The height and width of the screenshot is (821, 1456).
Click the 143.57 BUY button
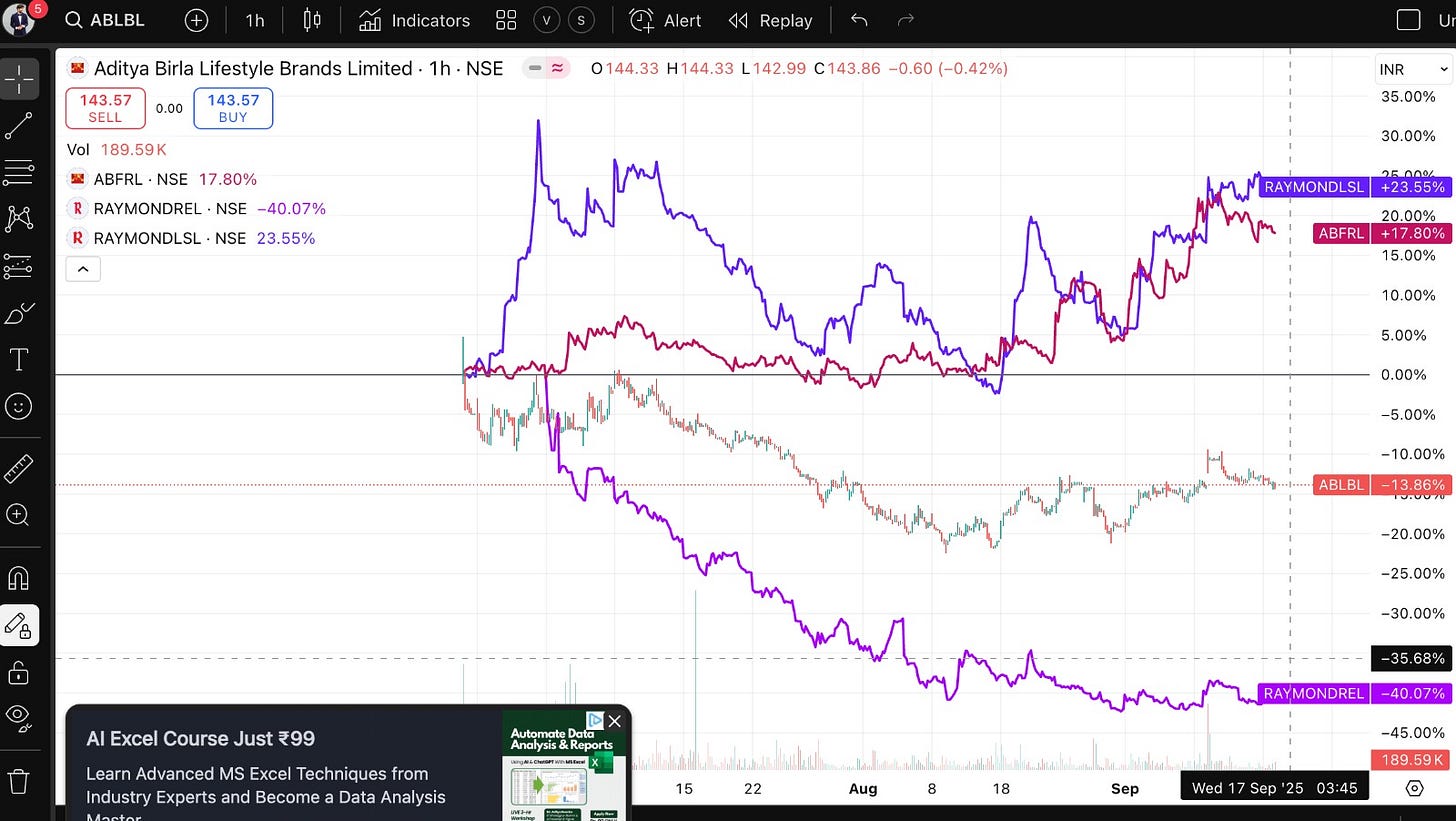click(233, 108)
